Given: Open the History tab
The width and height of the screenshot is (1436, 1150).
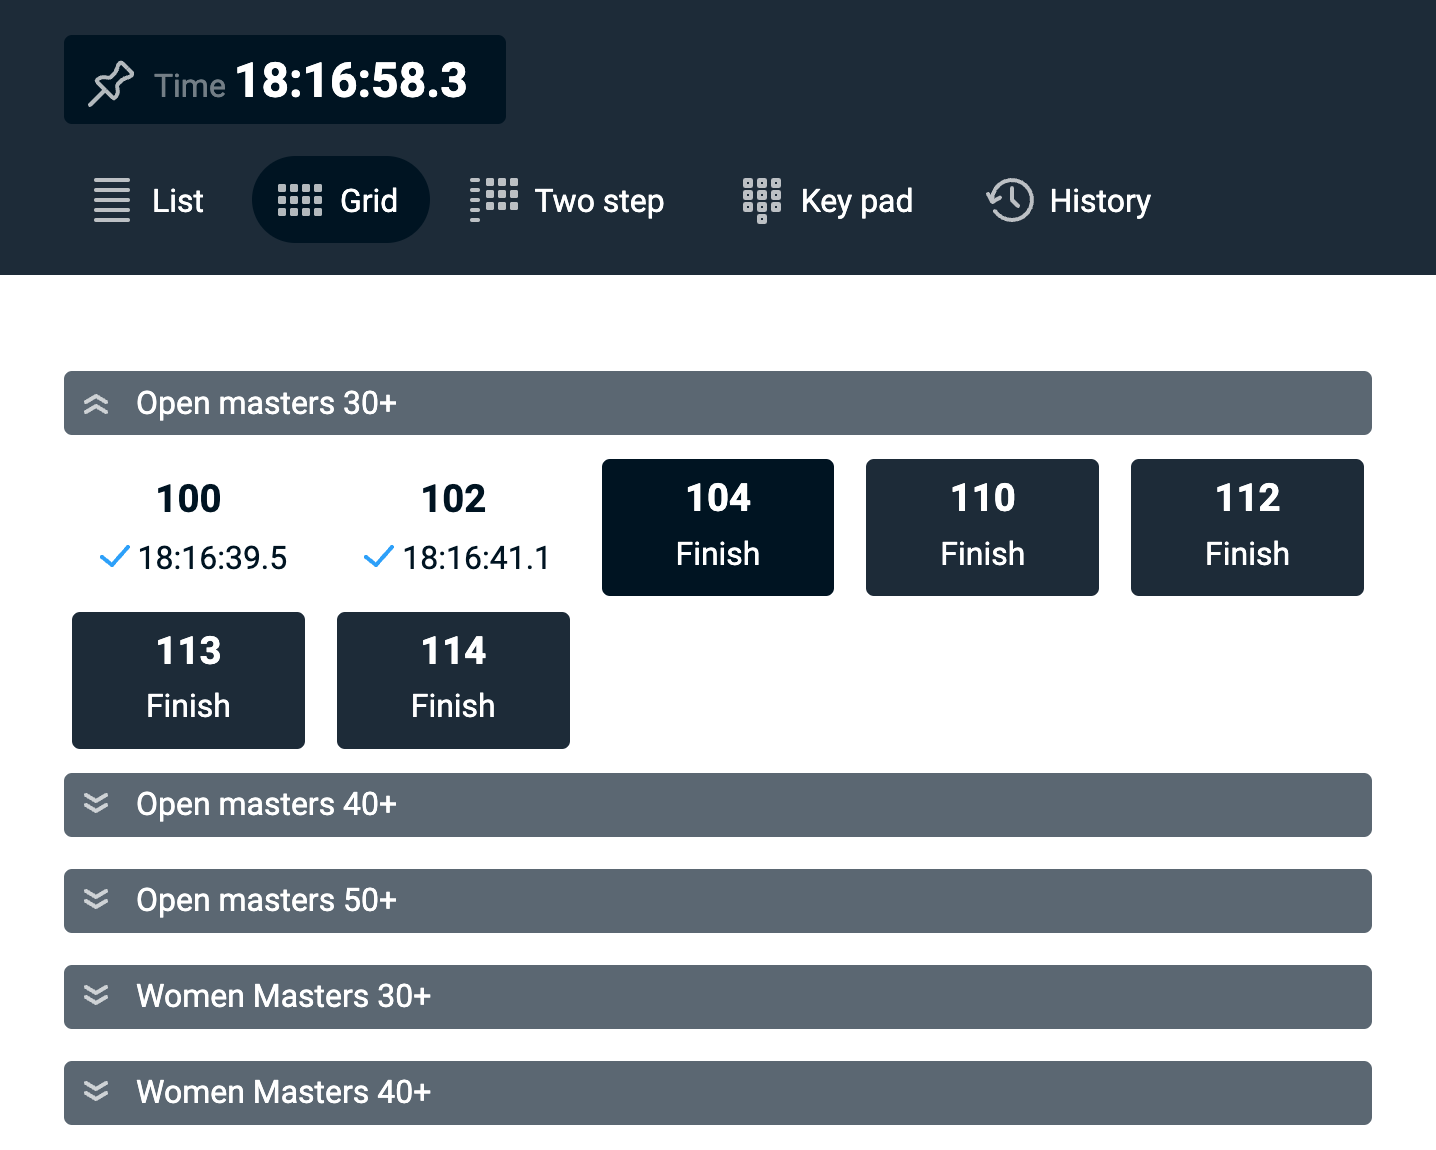Looking at the screenshot, I should click(1099, 201).
